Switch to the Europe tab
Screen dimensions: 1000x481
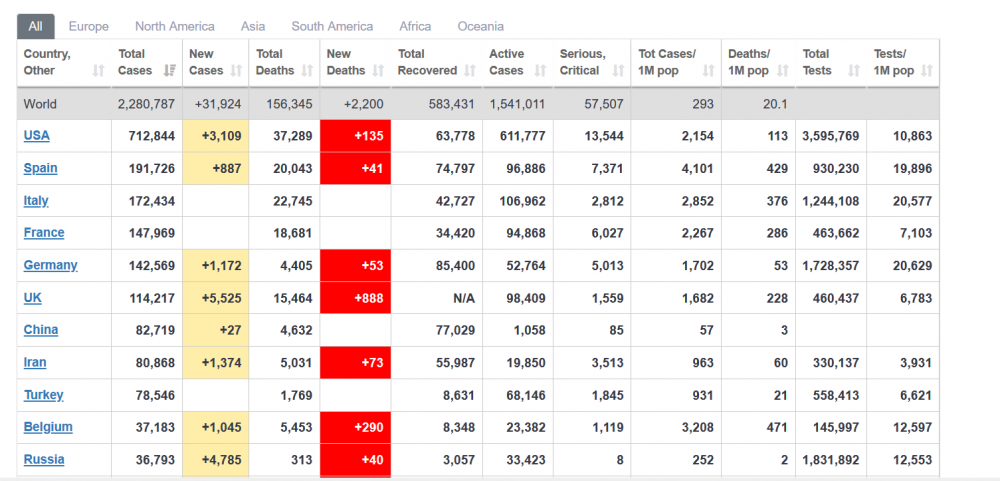click(x=89, y=27)
